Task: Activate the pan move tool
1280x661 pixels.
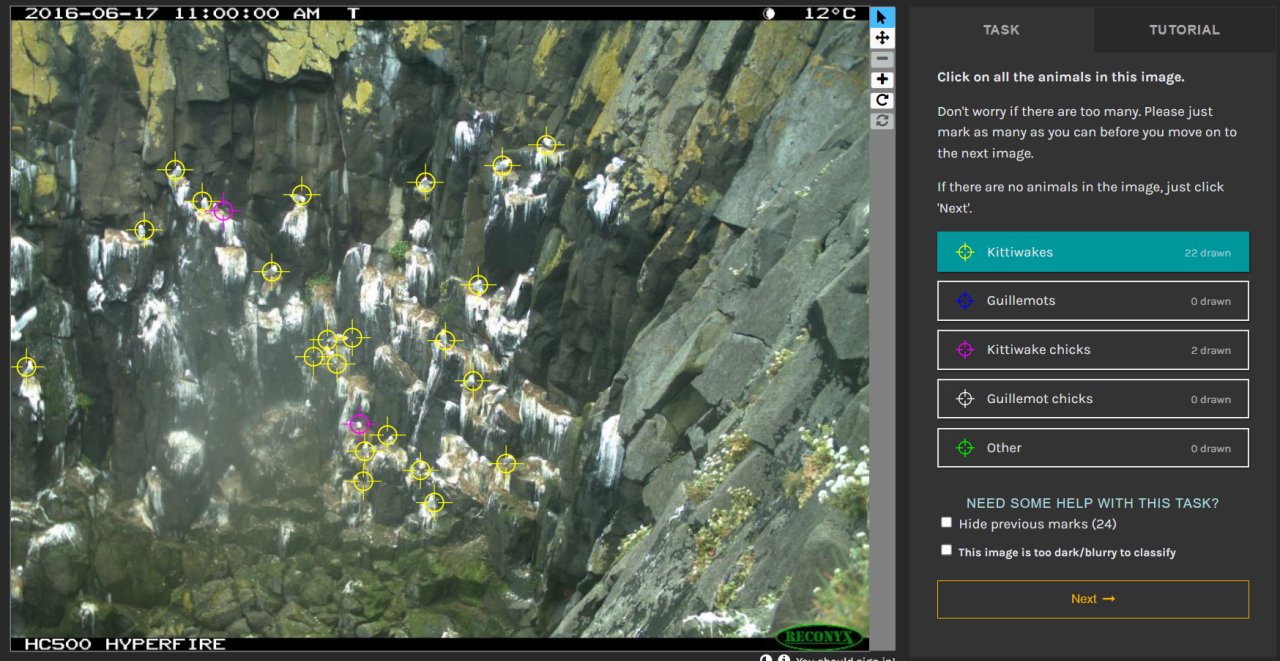Action: coord(882,38)
